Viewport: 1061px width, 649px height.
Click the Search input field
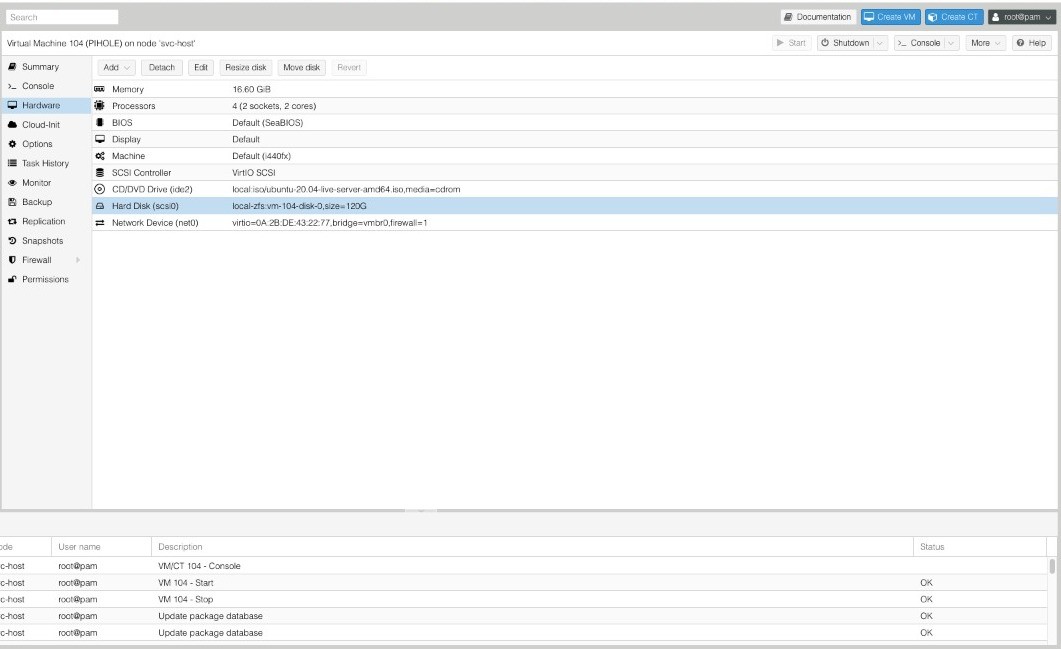click(x=62, y=17)
